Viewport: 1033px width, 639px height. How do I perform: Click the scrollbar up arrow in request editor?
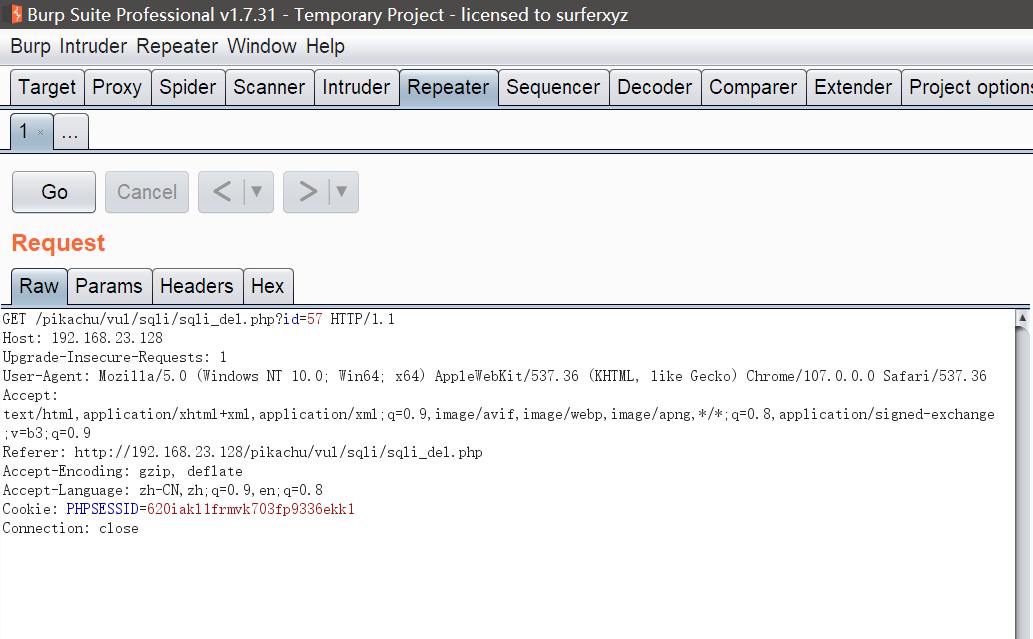[1023, 319]
